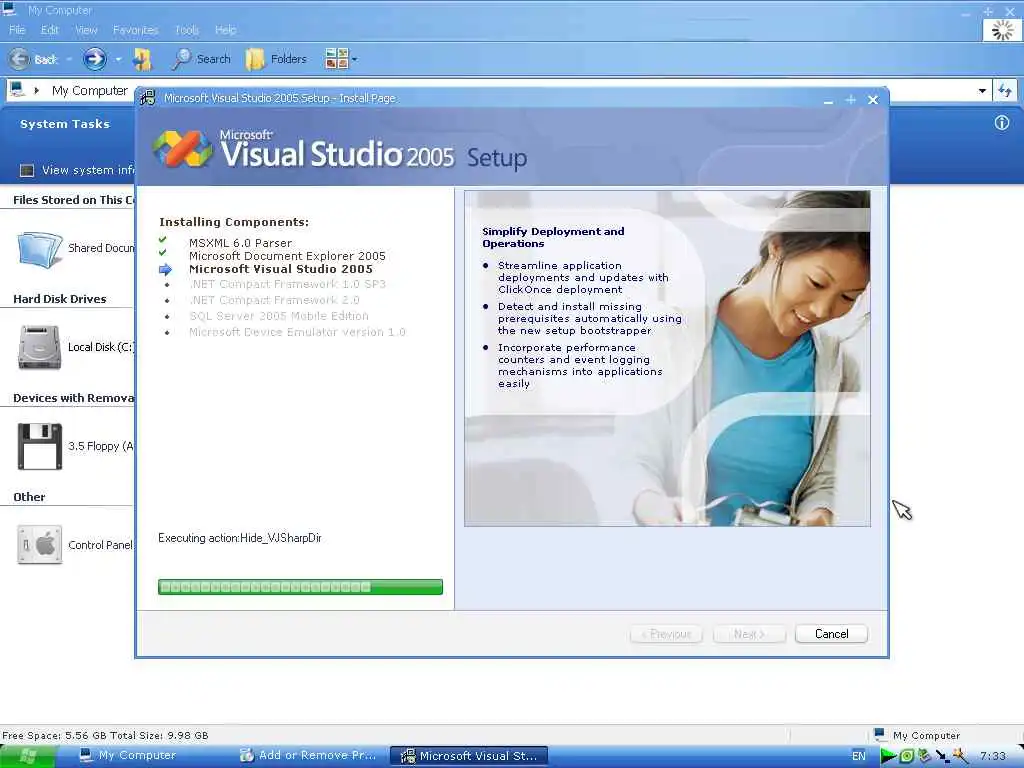Open the Edit menu in My Computer

[50, 30]
